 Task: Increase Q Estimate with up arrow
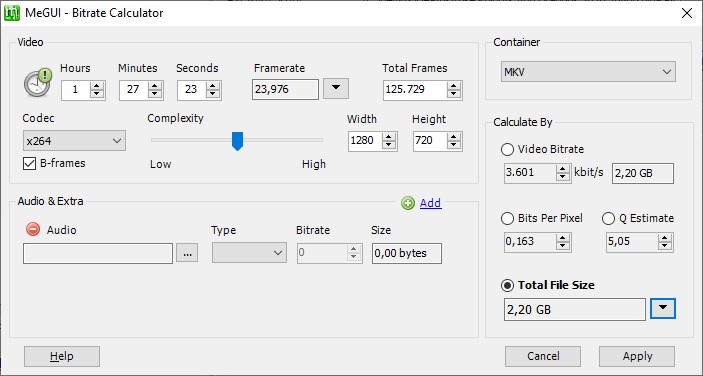[665, 238]
